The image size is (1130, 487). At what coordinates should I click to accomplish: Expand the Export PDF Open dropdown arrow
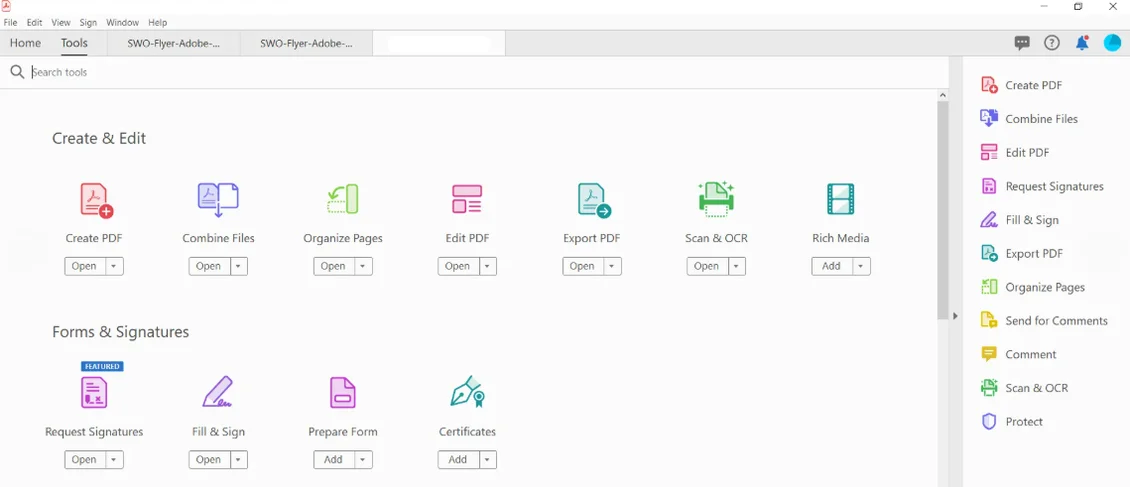pyautogui.click(x=613, y=266)
